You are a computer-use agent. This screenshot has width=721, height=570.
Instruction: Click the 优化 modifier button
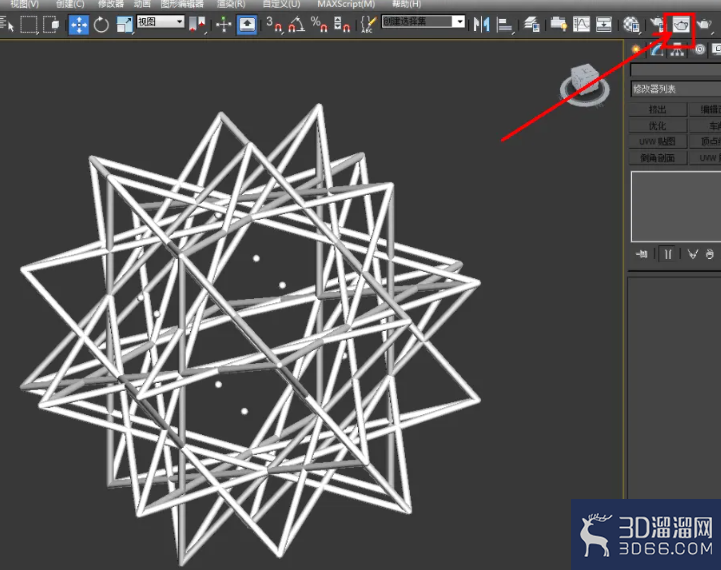658,125
